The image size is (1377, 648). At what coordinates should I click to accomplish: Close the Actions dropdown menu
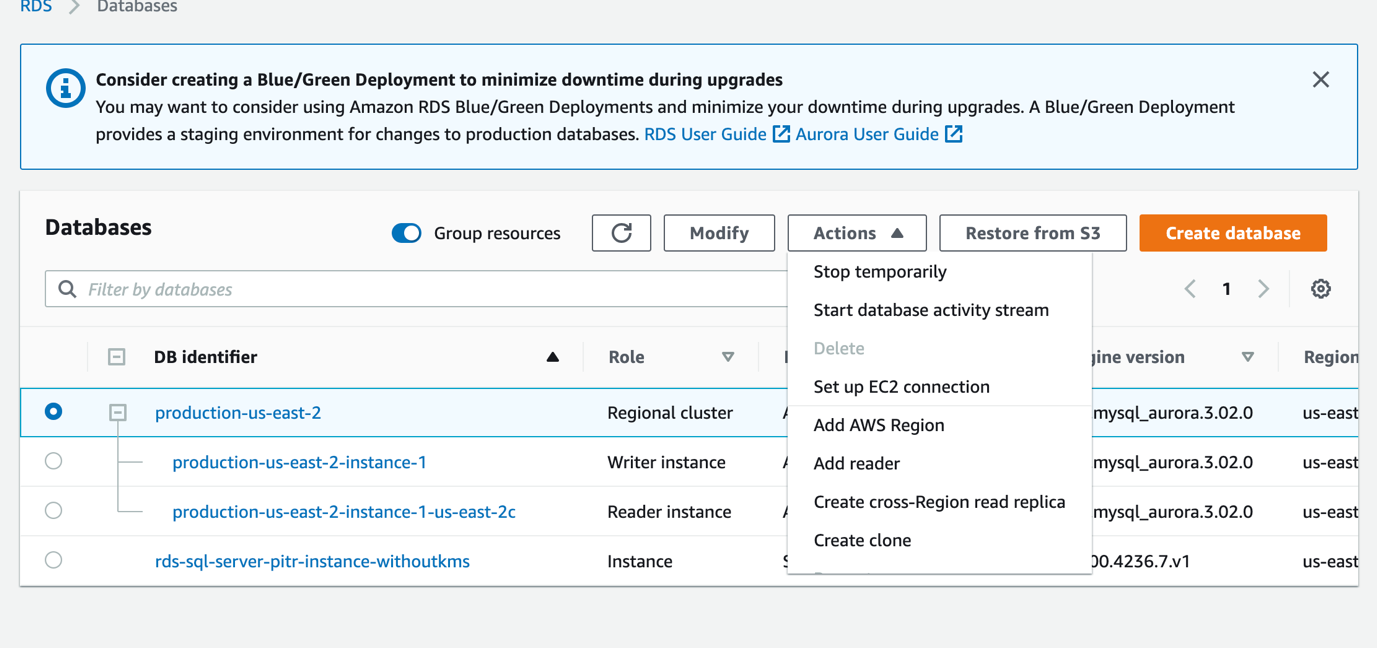pos(856,233)
